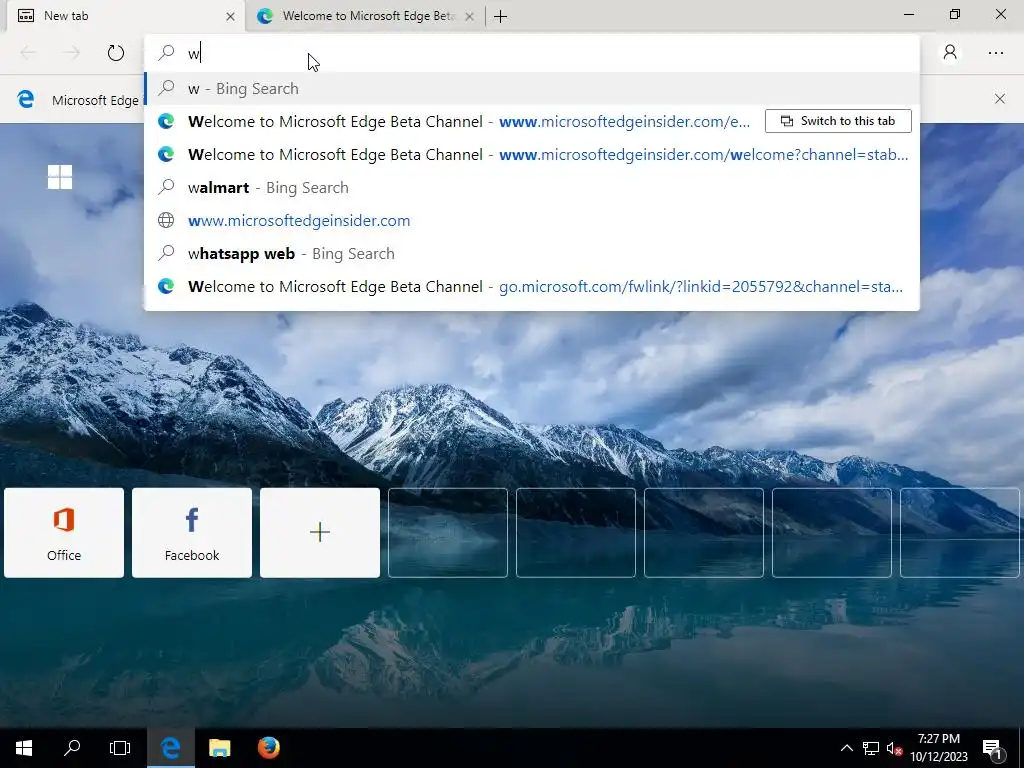Image resolution: width=1024 pixels, height=768 pixels.
Task: Click the muted volume tray icon
Action: click(x=894, y=748)
